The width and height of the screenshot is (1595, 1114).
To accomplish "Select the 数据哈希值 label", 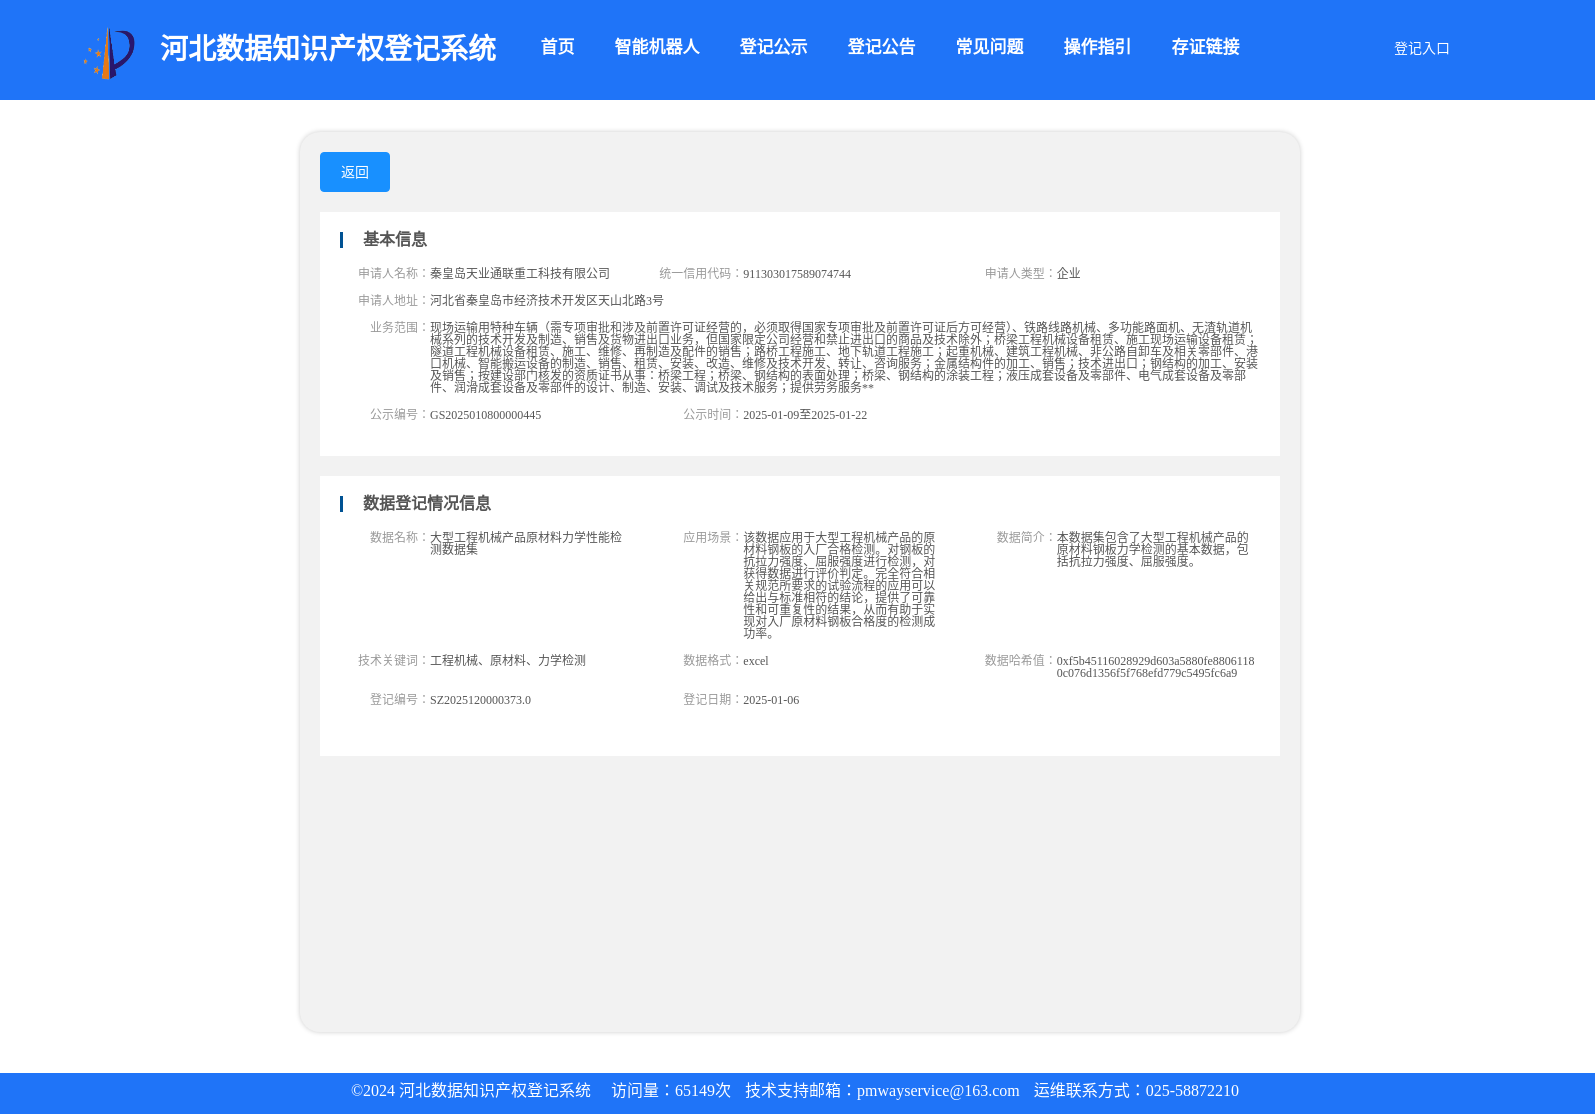I will 1020,660.
